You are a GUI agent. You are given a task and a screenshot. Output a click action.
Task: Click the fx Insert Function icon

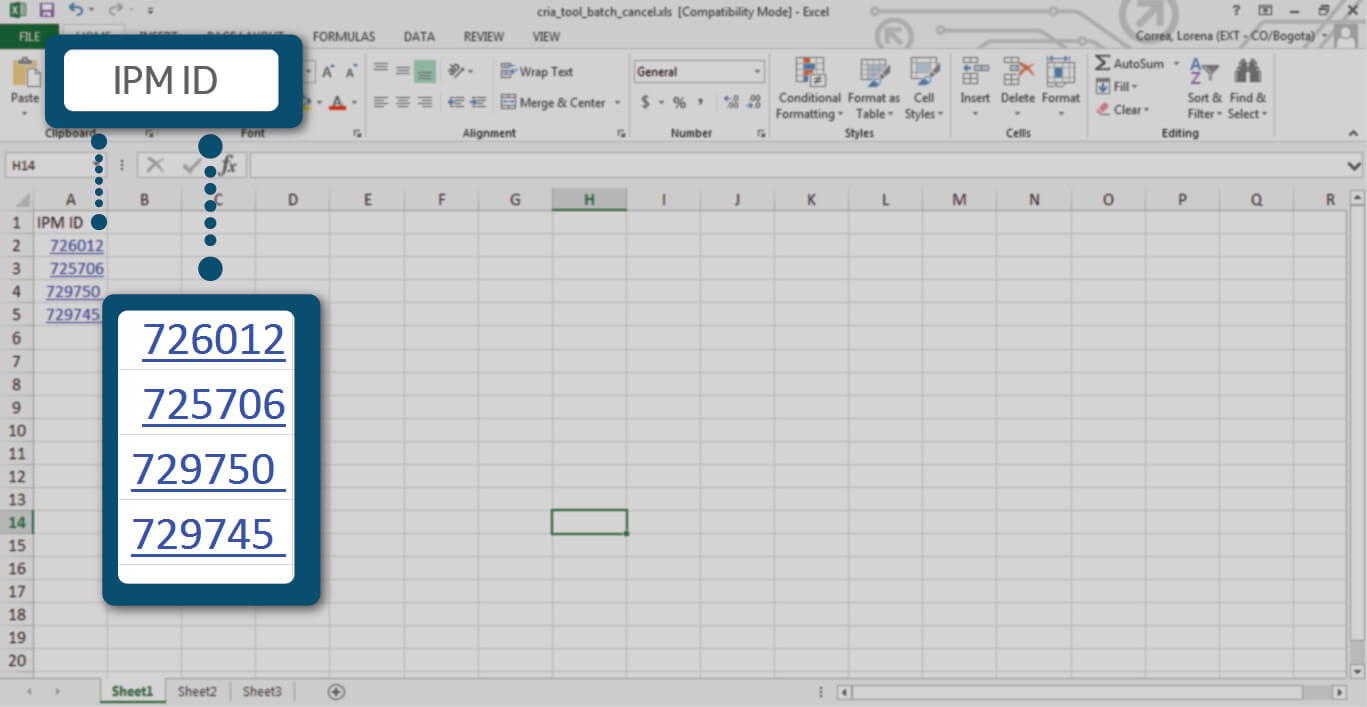coord(228,165)
